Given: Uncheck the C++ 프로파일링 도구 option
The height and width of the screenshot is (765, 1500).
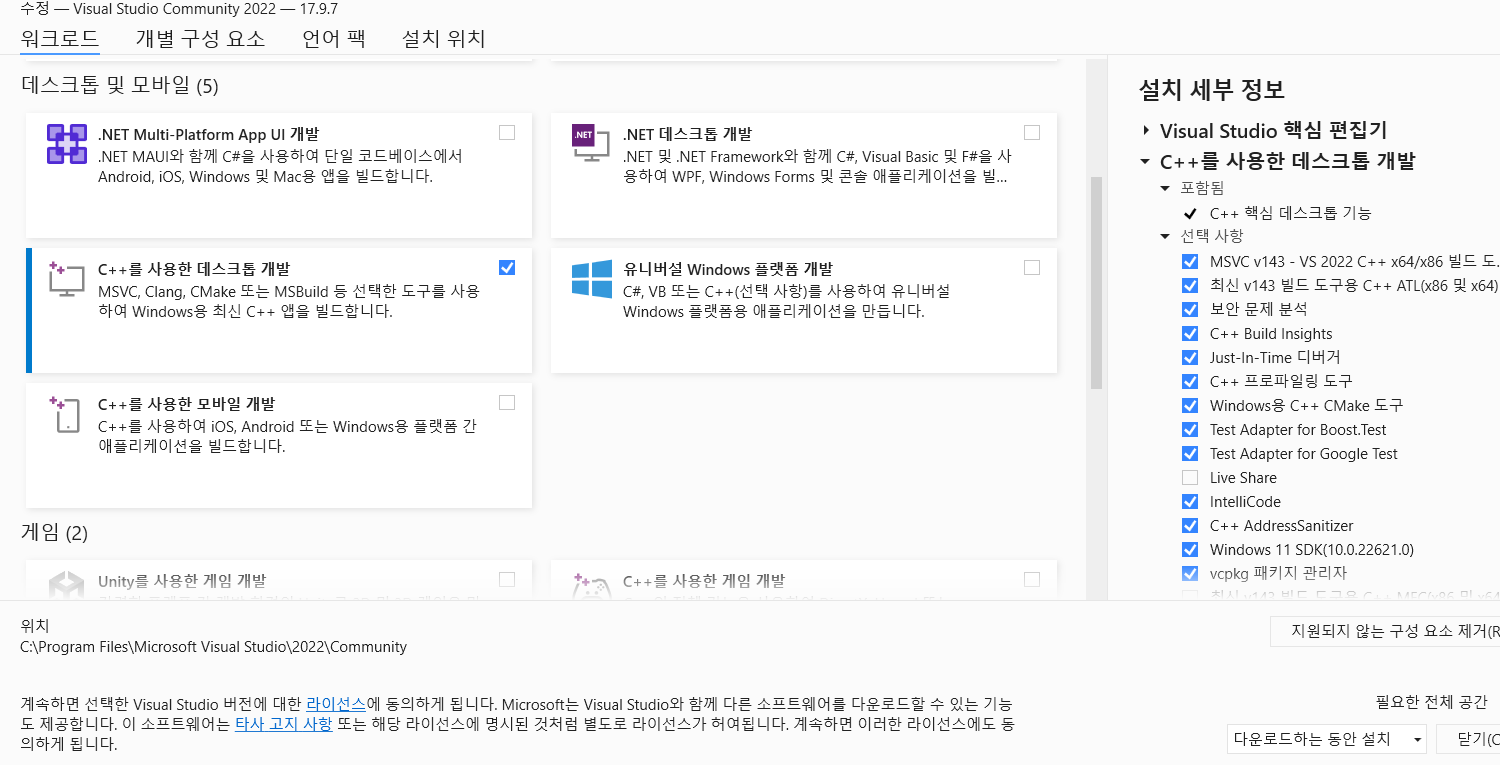Looking at the screenshot, I should [1190, 381].
